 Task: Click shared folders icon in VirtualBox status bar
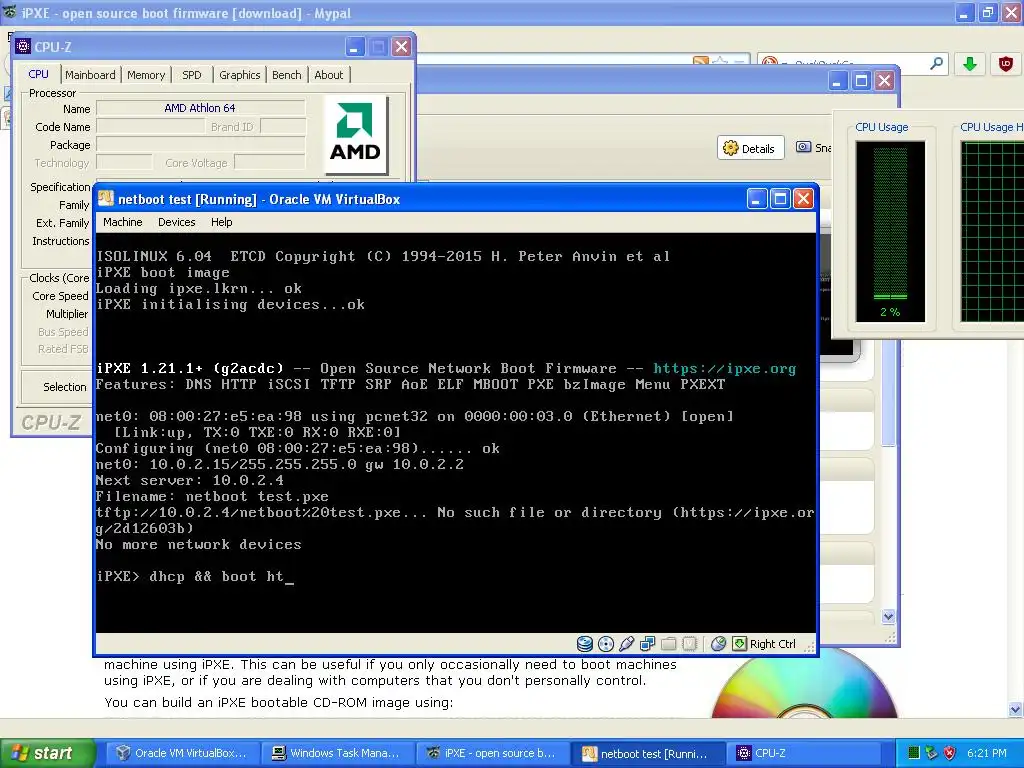click(x=669, y=644)
